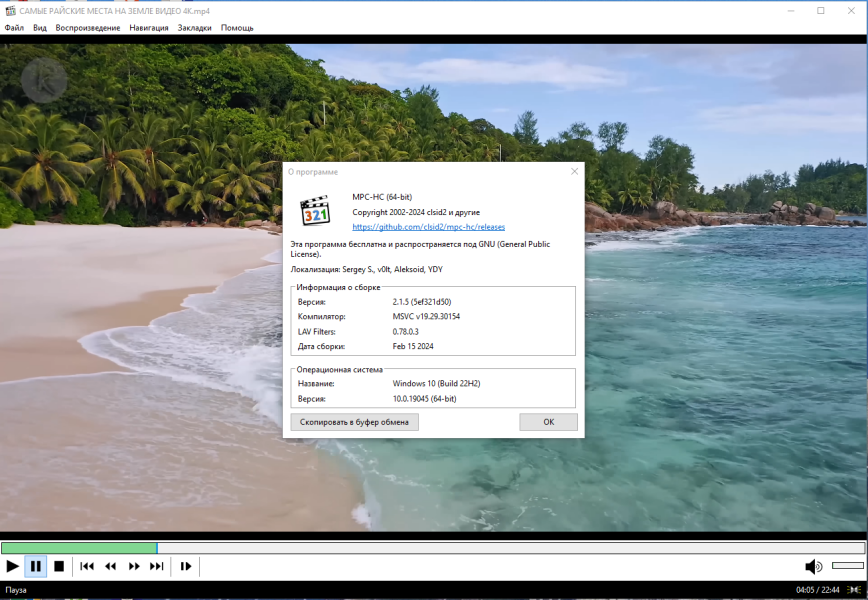
Task: Stop the video with the Stop button
Action: [x=59, y=566]
